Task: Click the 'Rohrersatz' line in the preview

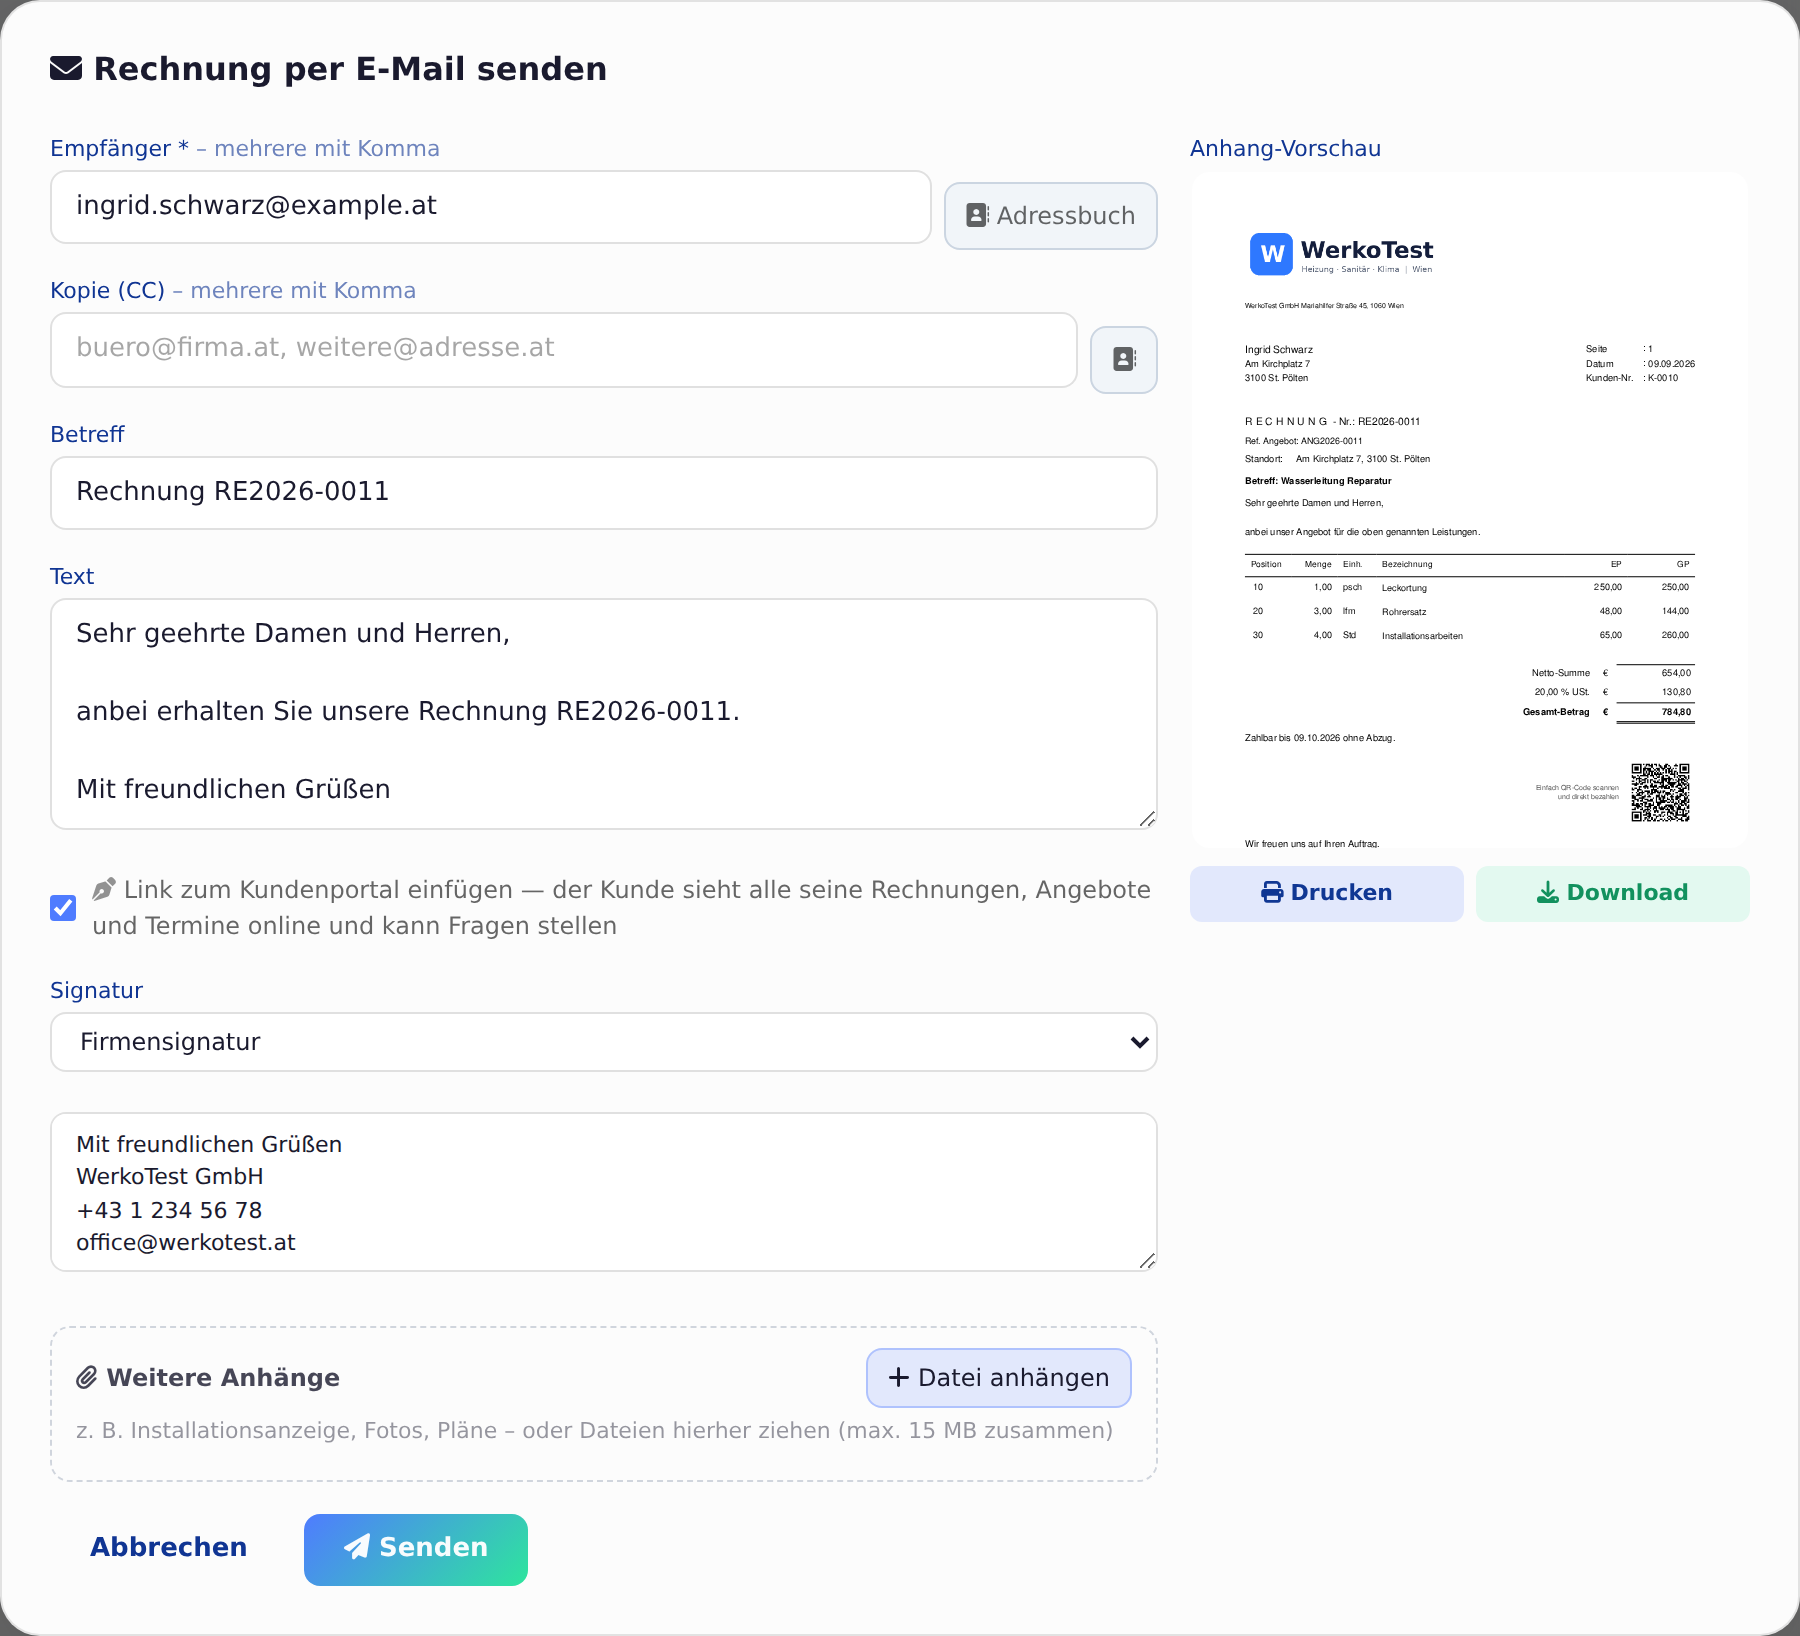Action: click(x=1404, y=612)
